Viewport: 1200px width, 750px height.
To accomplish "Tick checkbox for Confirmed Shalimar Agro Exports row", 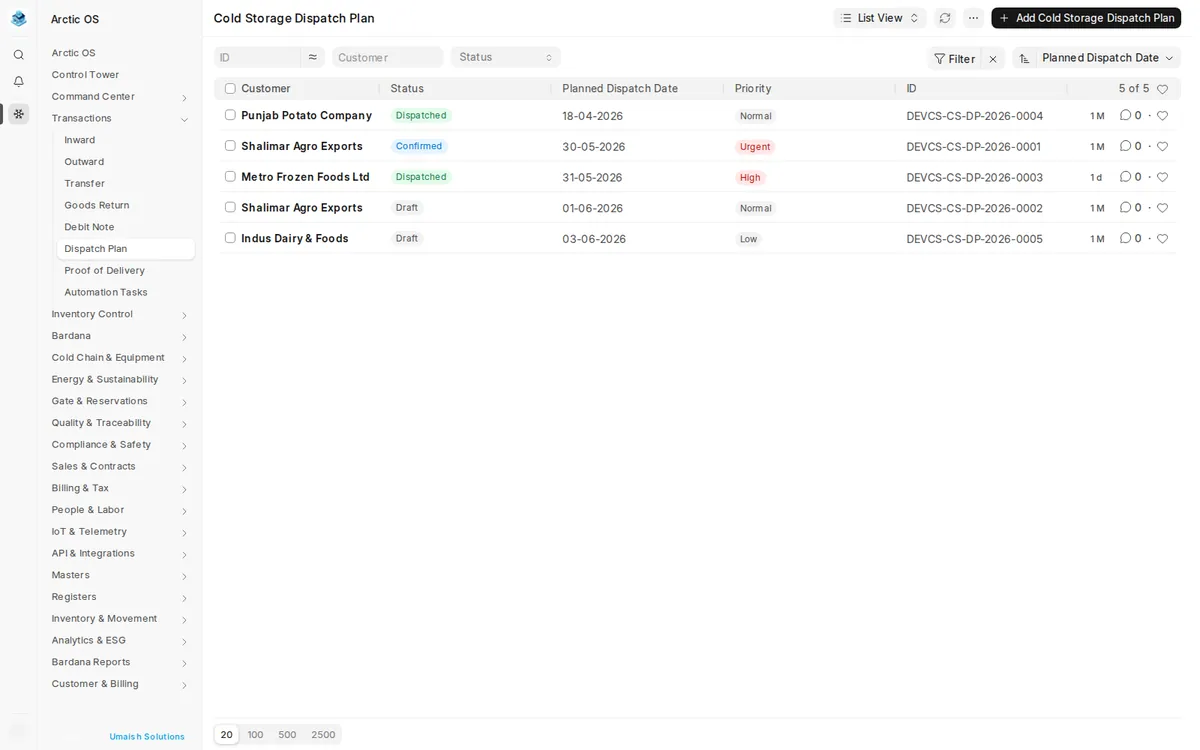I will point(230,146).
